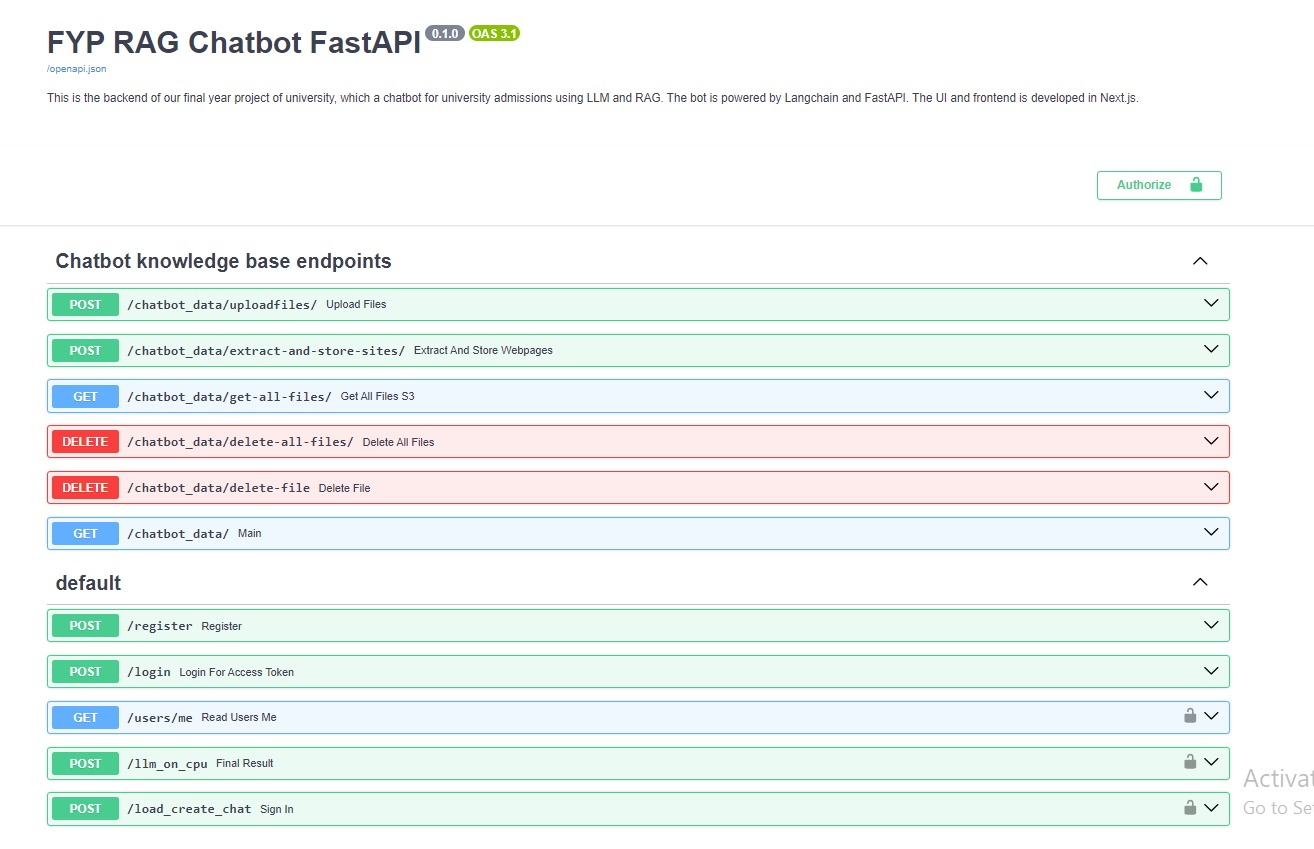Image resolution: width=1314 pixels, height=849 pixels.
Task: Click the Read Users Me description
Action: (x=239, y=718)
